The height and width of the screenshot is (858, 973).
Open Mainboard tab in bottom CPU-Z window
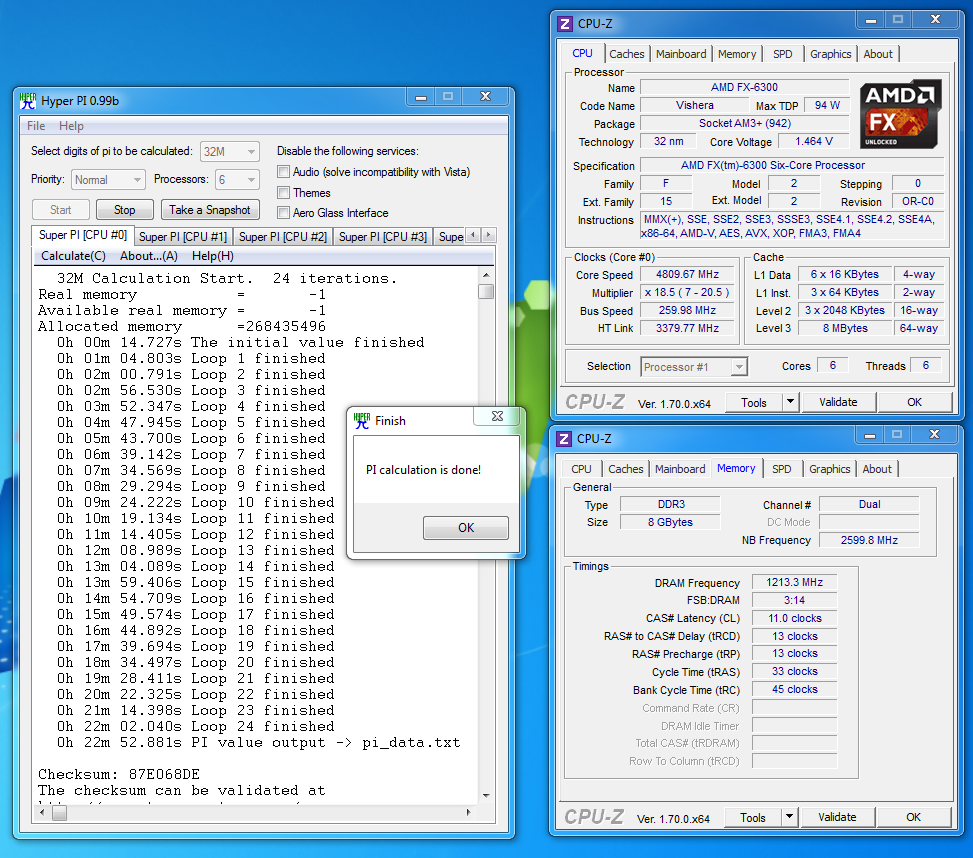click(x=680, y=469)
